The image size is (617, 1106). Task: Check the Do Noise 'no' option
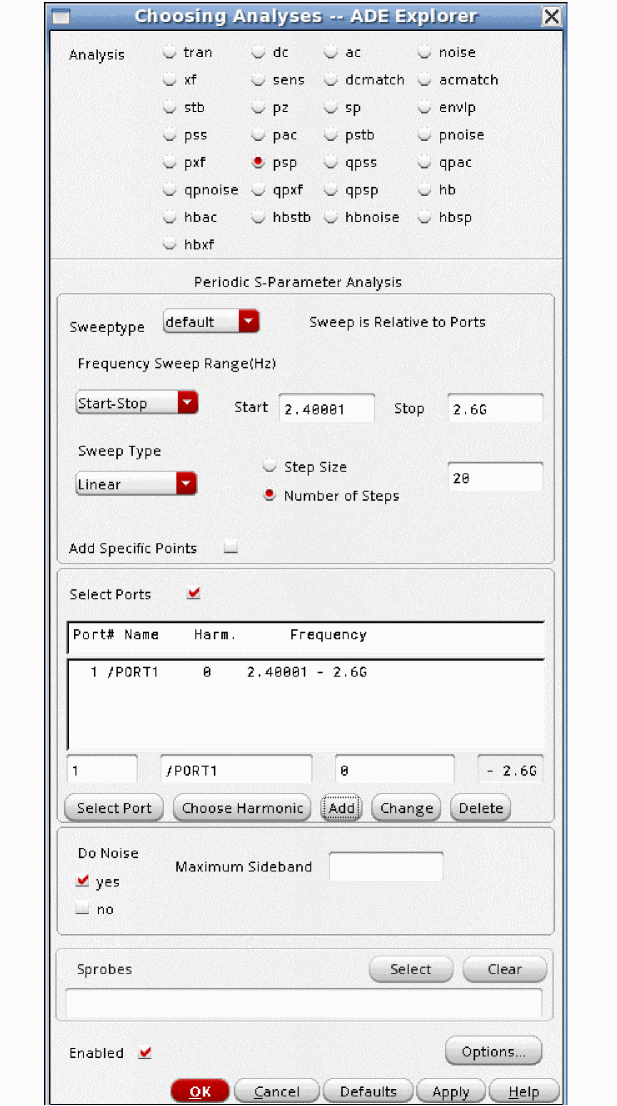(x=82, y=909)
